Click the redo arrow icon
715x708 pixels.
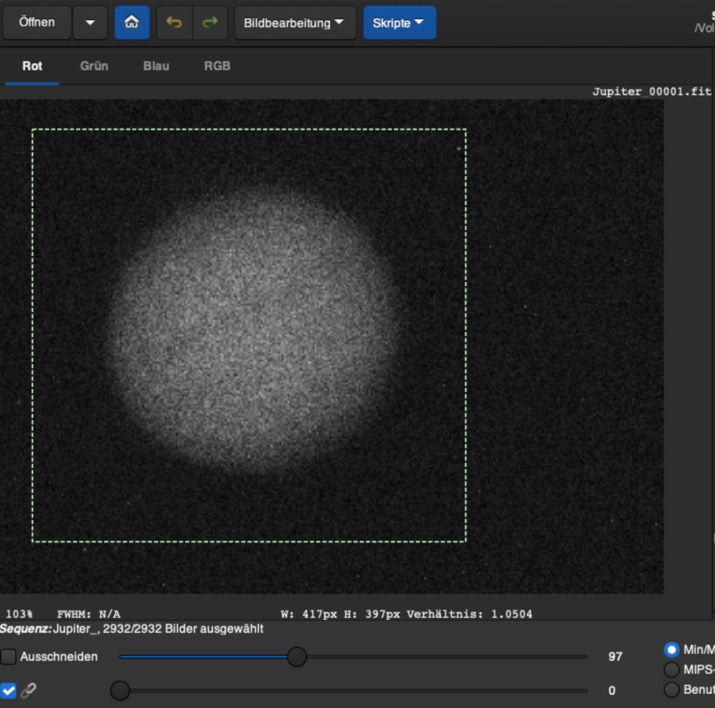tap(209, 23)
